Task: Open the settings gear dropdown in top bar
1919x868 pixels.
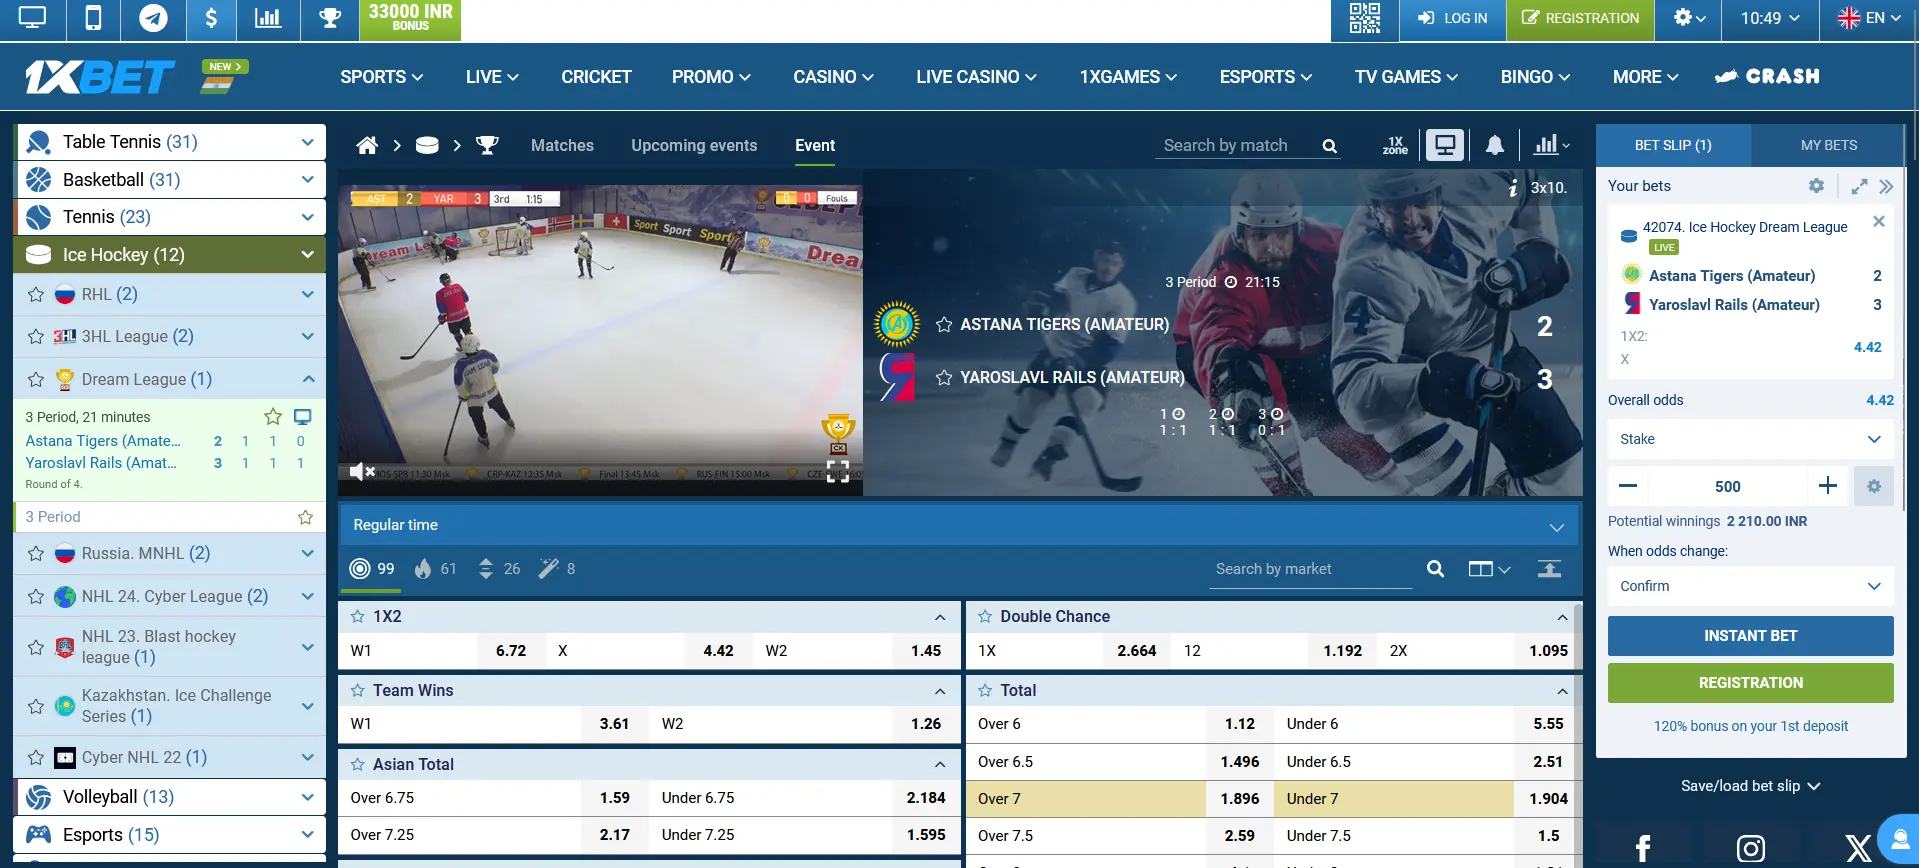Action: pos(1689,18)
